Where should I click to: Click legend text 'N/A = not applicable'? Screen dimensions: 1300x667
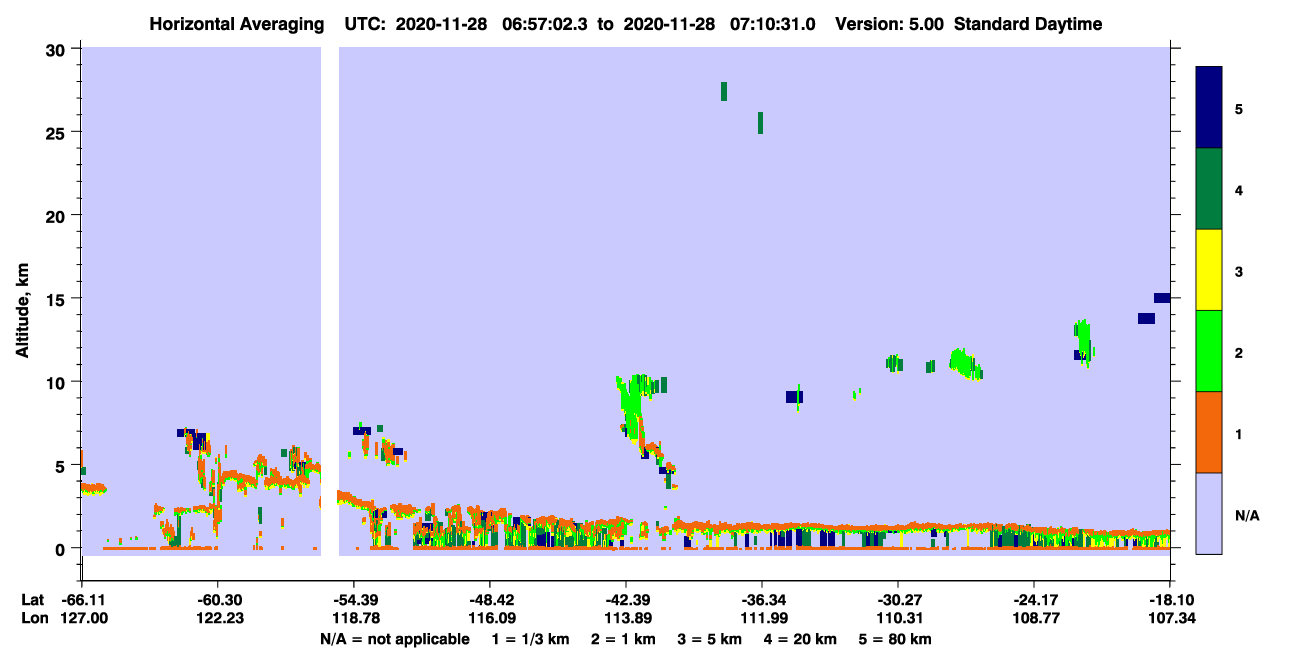(x=394, y=639)
